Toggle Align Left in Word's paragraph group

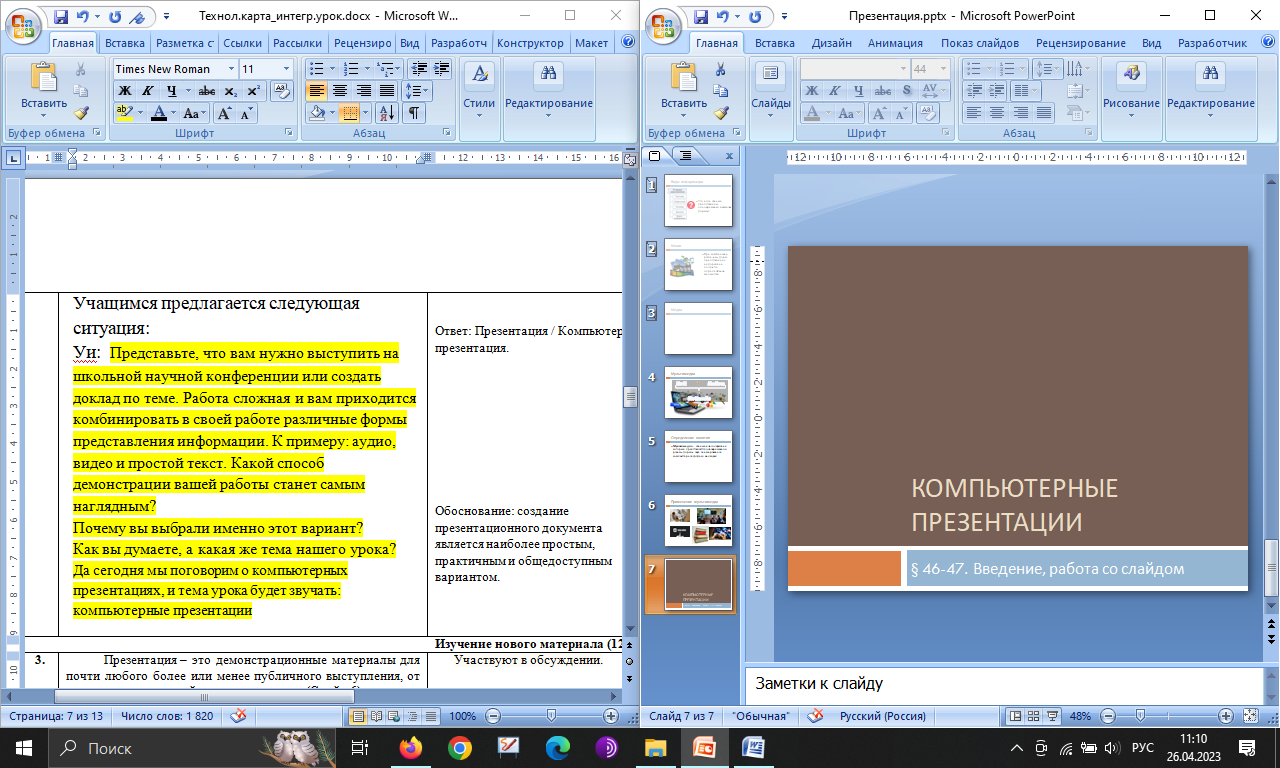click(x=317, y=91)
